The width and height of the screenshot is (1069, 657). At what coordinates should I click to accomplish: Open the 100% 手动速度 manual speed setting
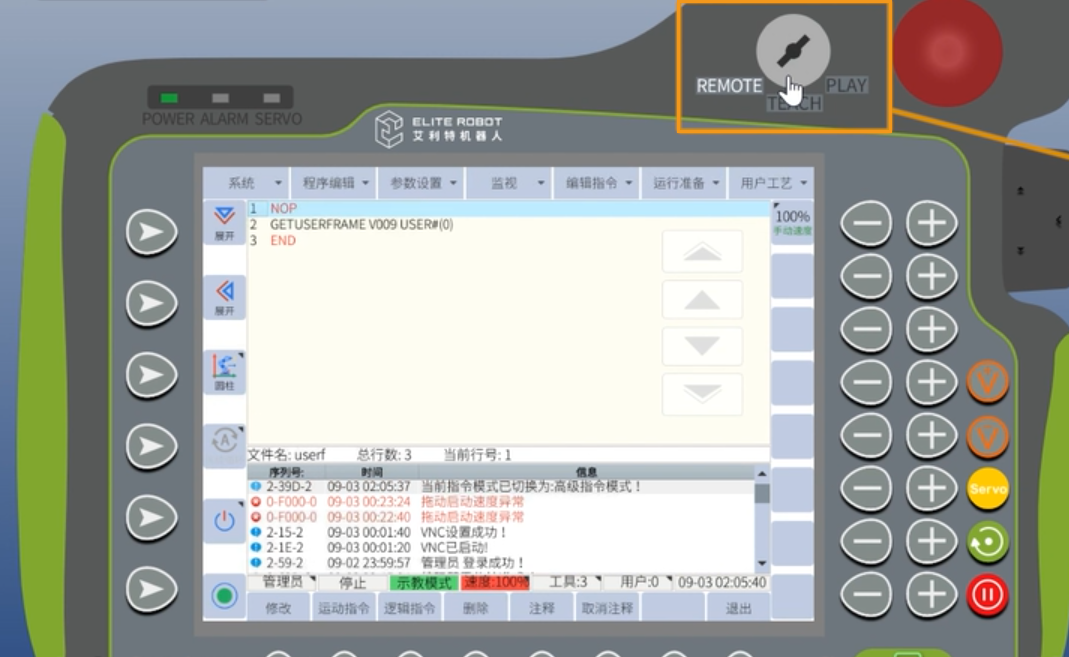click(792, 222)
